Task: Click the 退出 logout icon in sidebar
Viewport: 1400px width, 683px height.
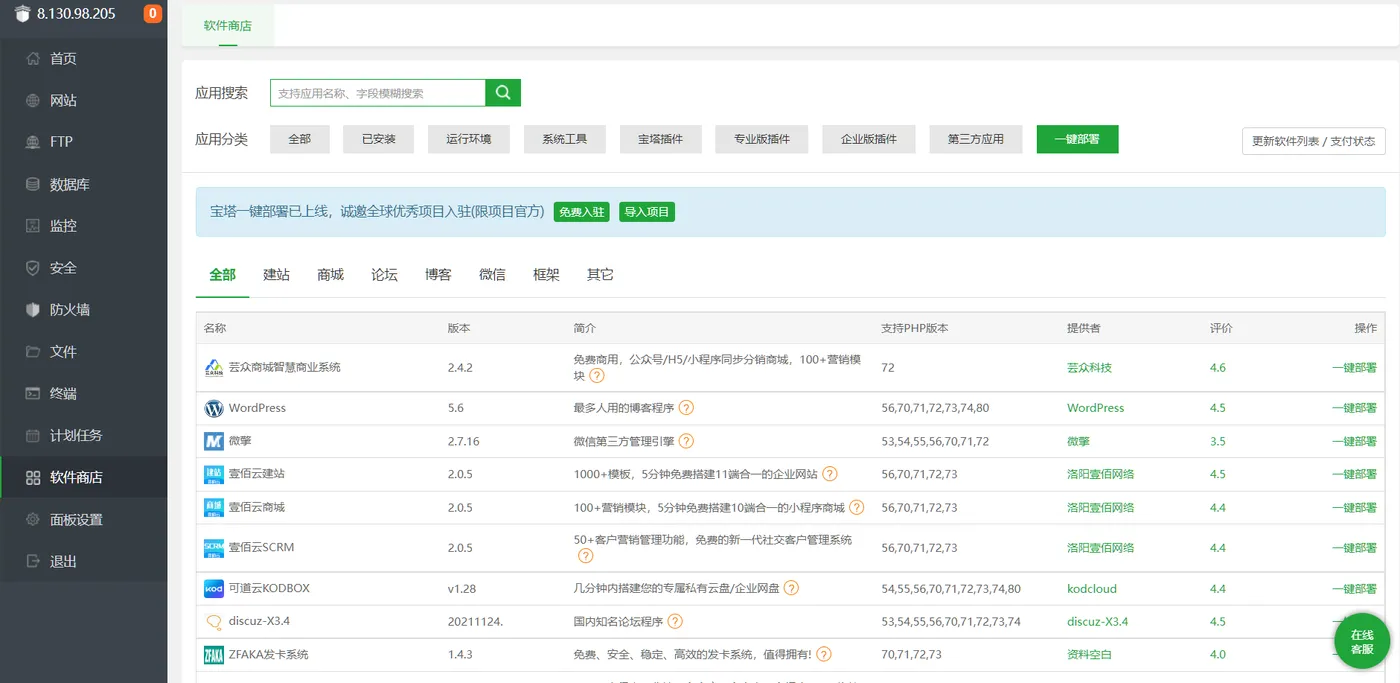Action: pos(33,562)
